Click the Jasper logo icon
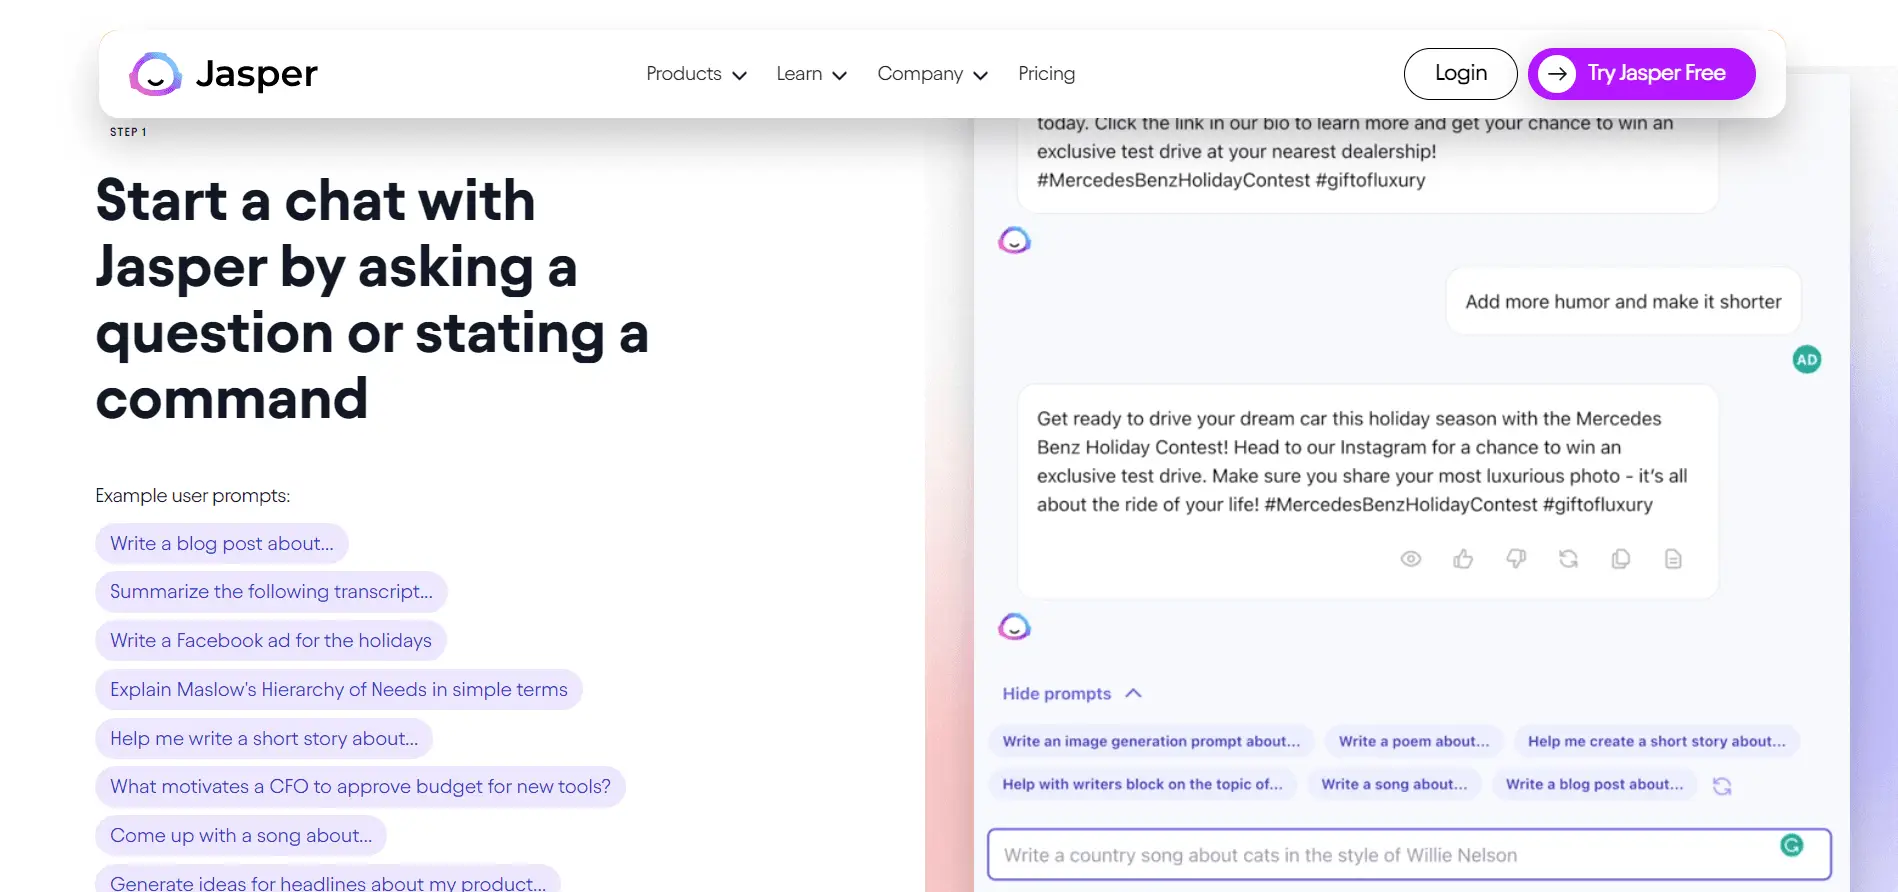The image size is (1898, 892). [155, 74]
